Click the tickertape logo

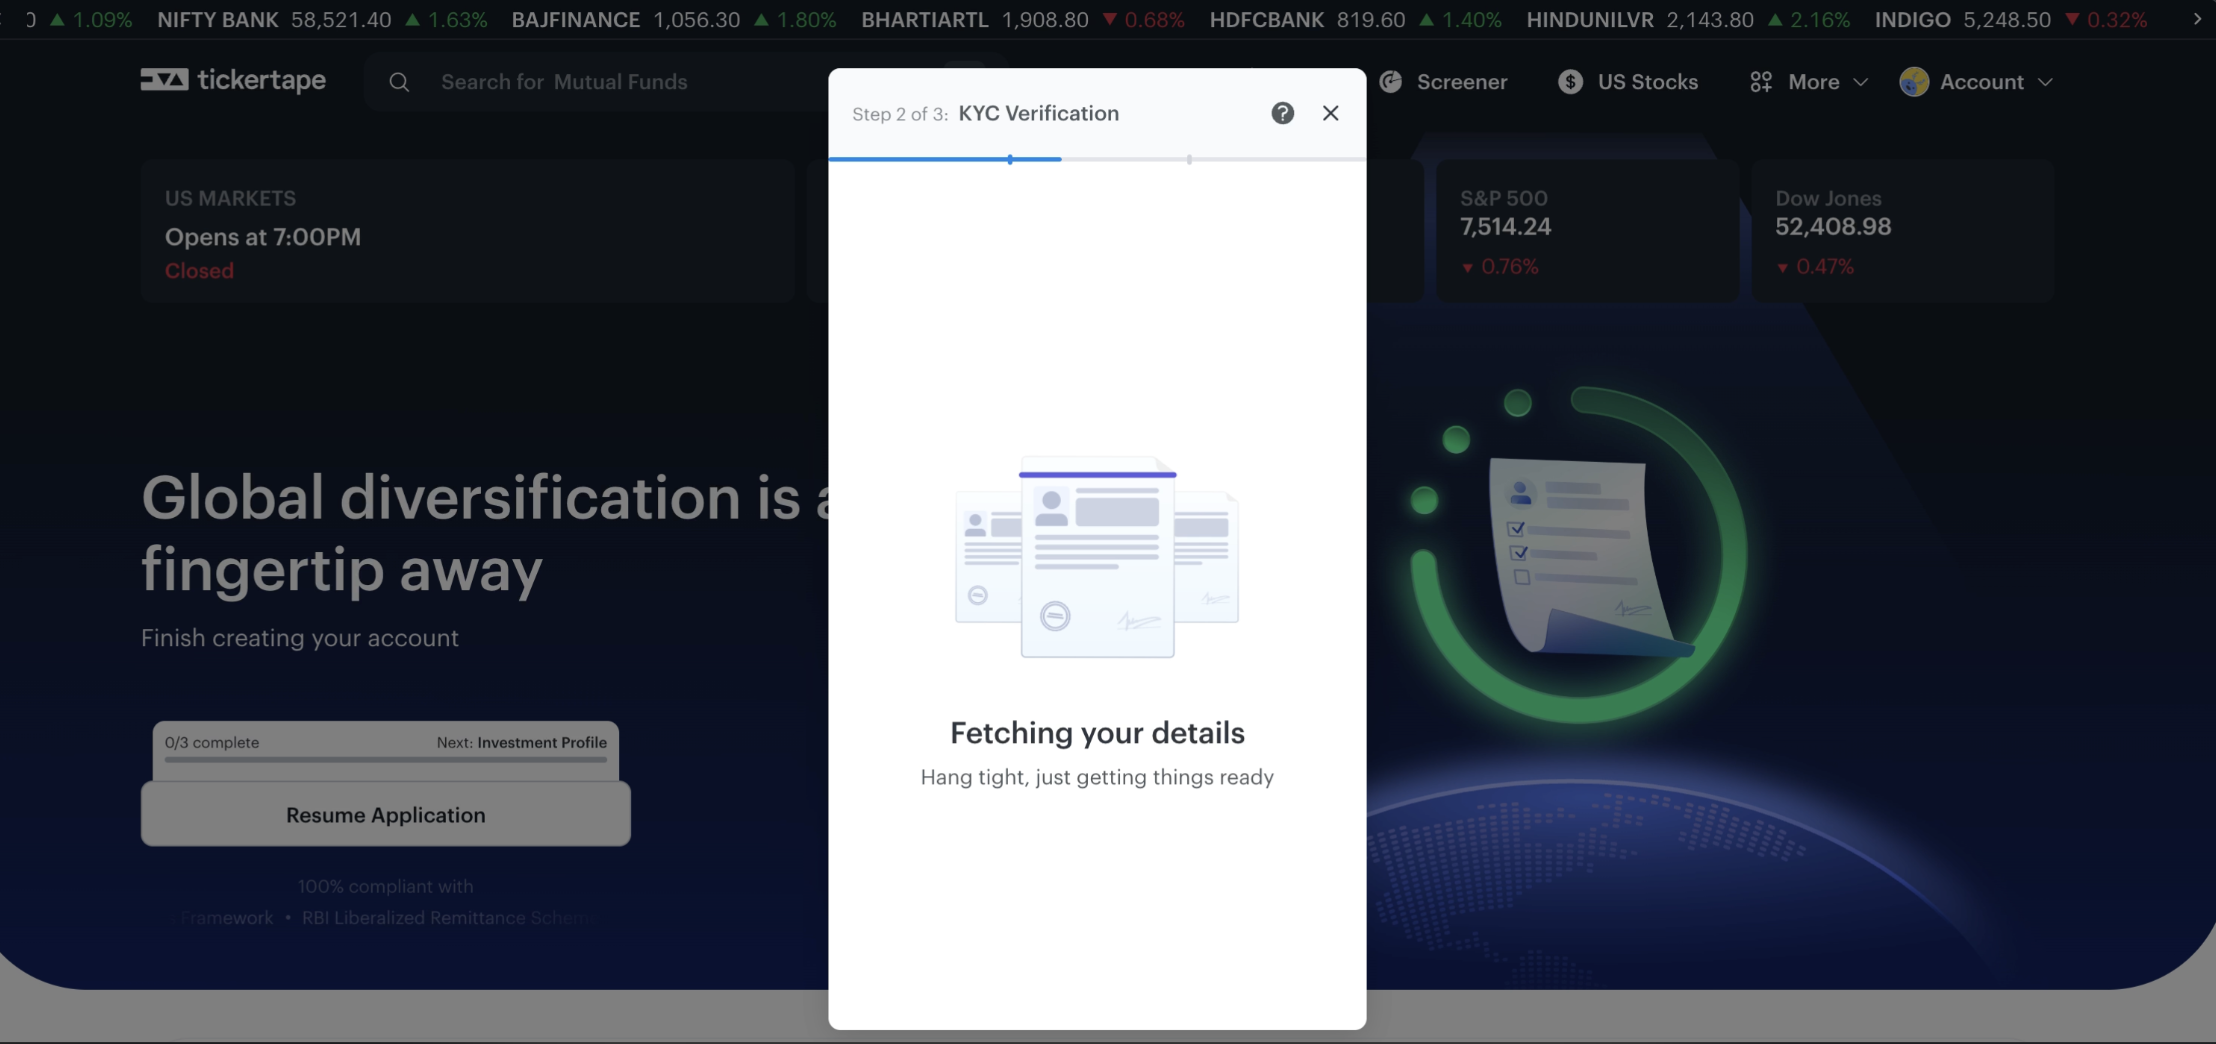233,80
